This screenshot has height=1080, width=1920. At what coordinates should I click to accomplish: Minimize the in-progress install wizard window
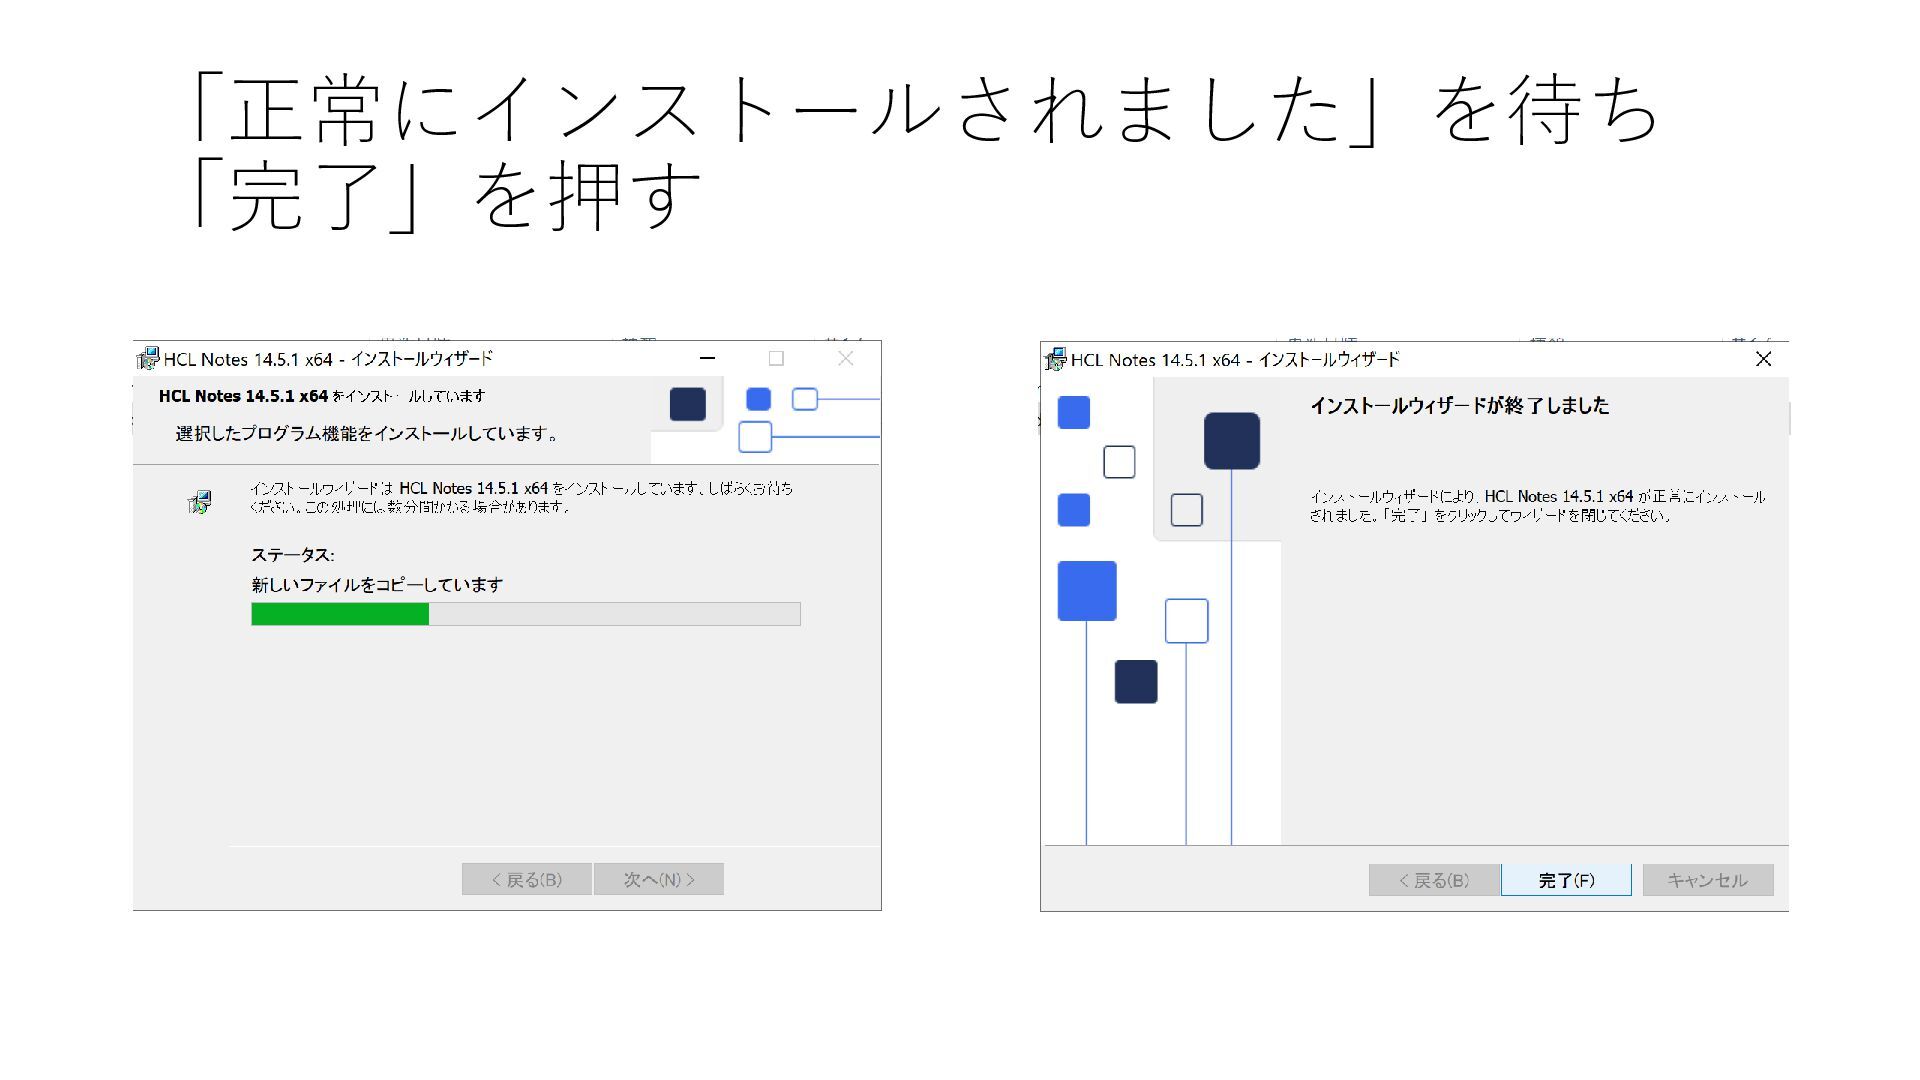click(x=707, y=358)
